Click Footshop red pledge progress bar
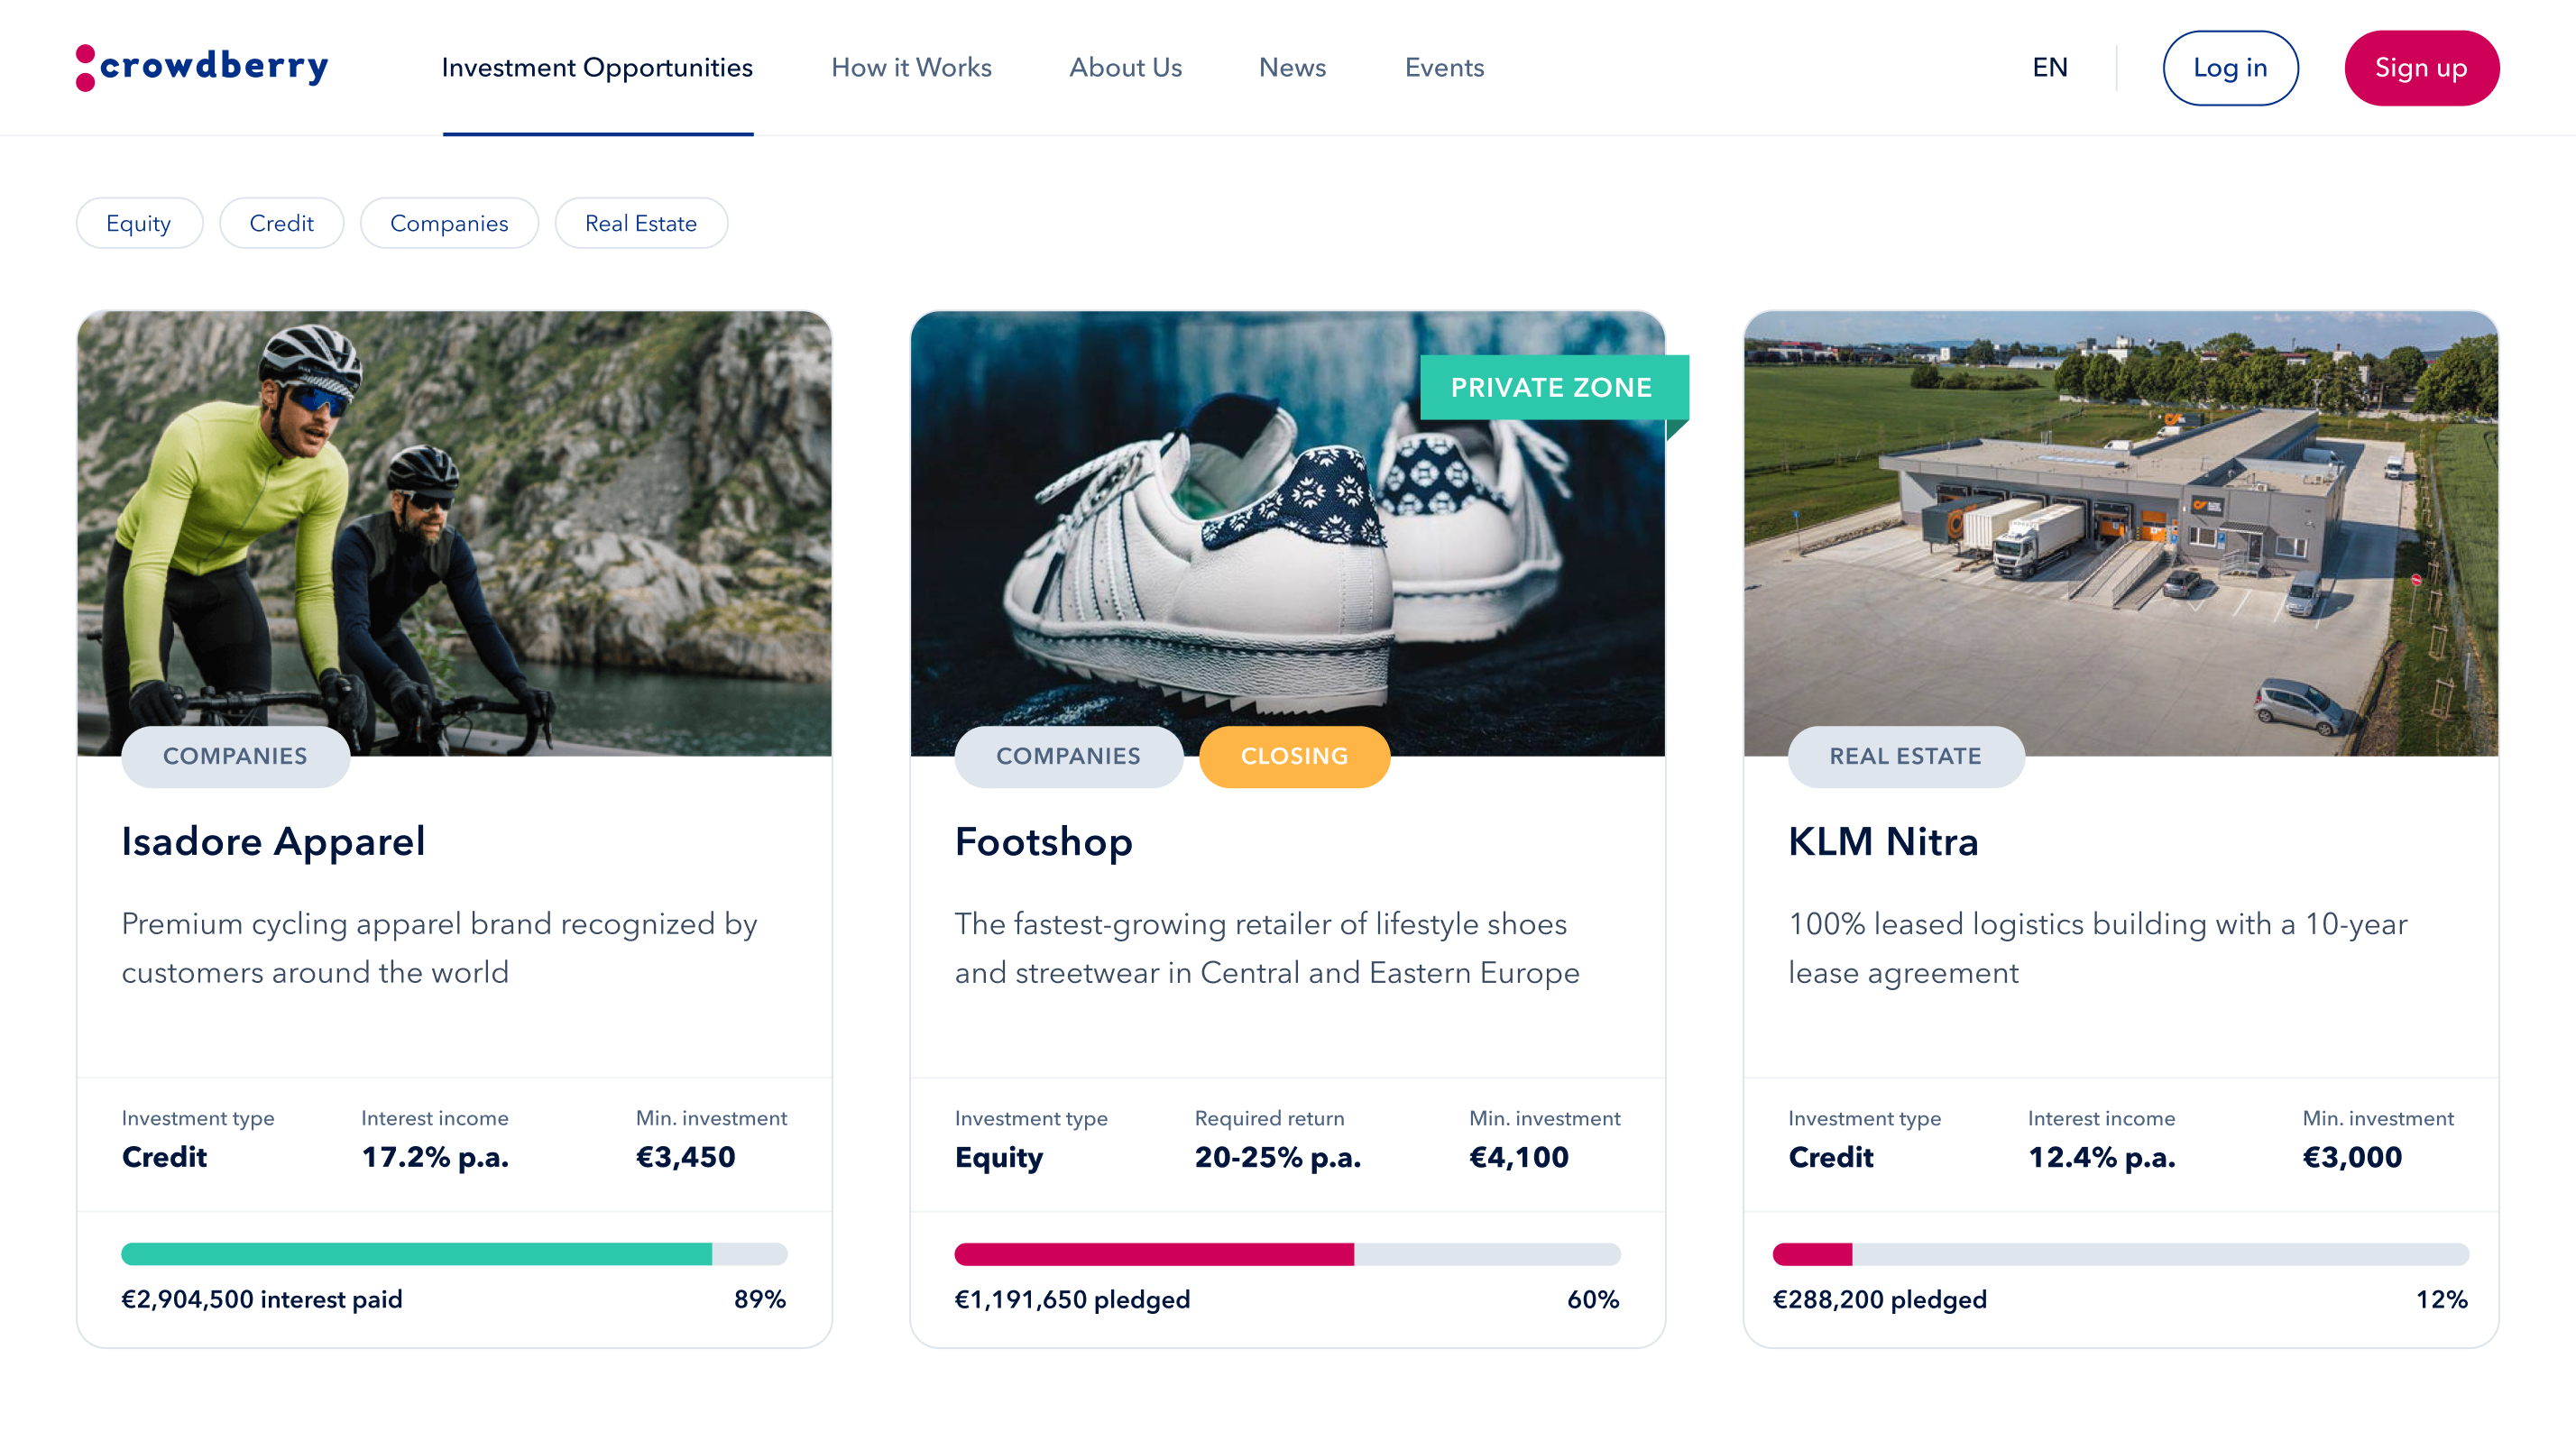Screen dimensions: 2576x1450 click(x=1287, y=1254)
